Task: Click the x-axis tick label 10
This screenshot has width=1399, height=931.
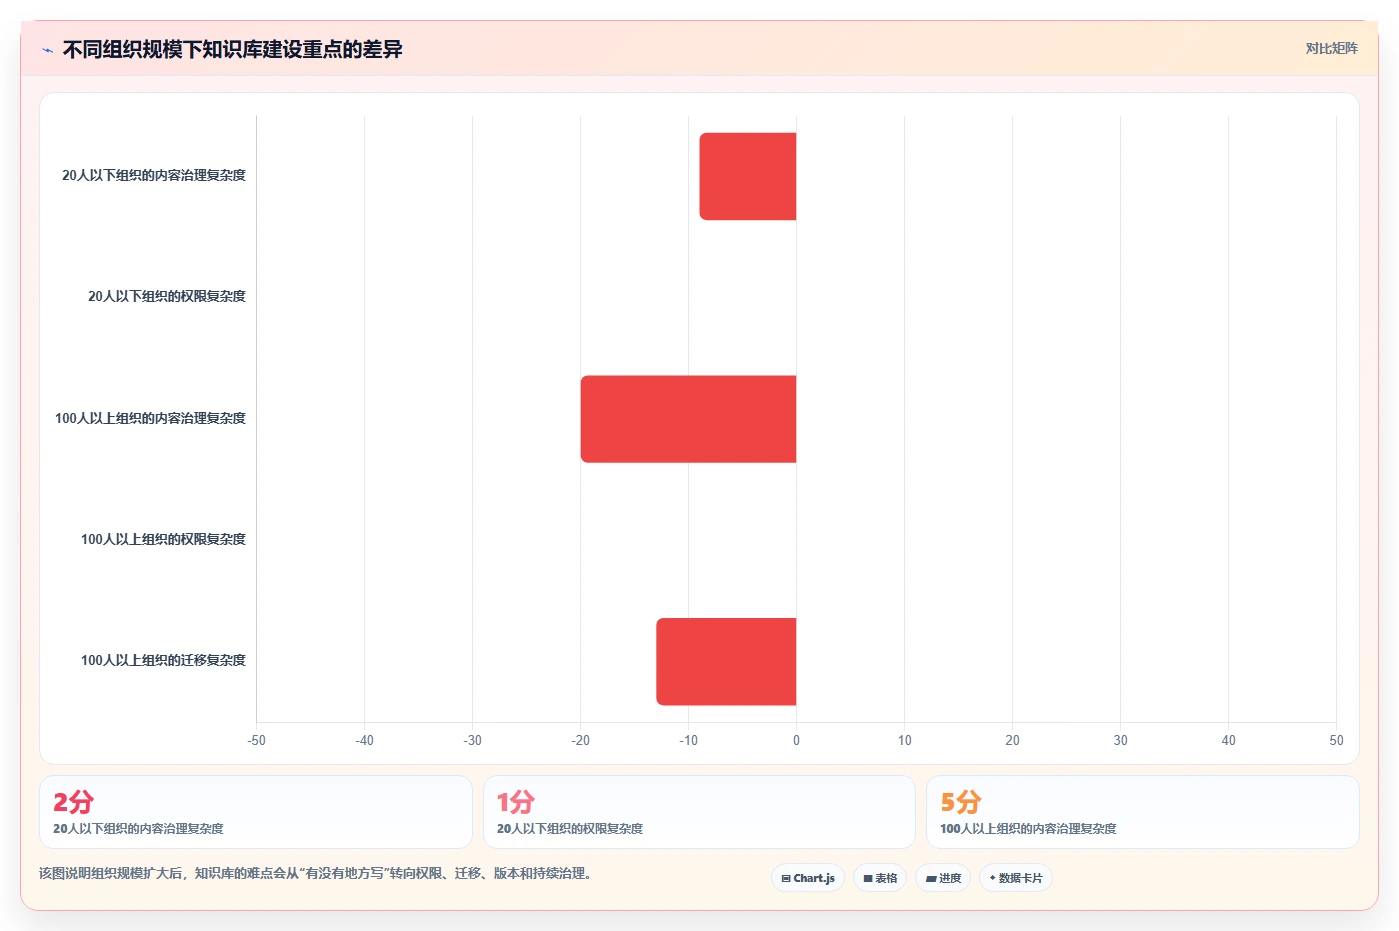Action: 904,740
